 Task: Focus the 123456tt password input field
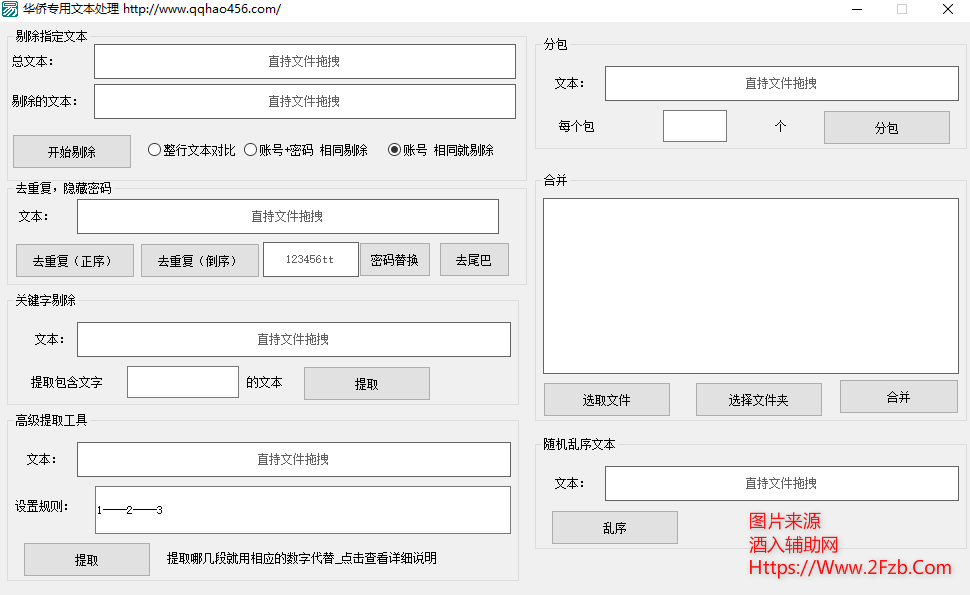pyautogui.click(x=310, y=259)
